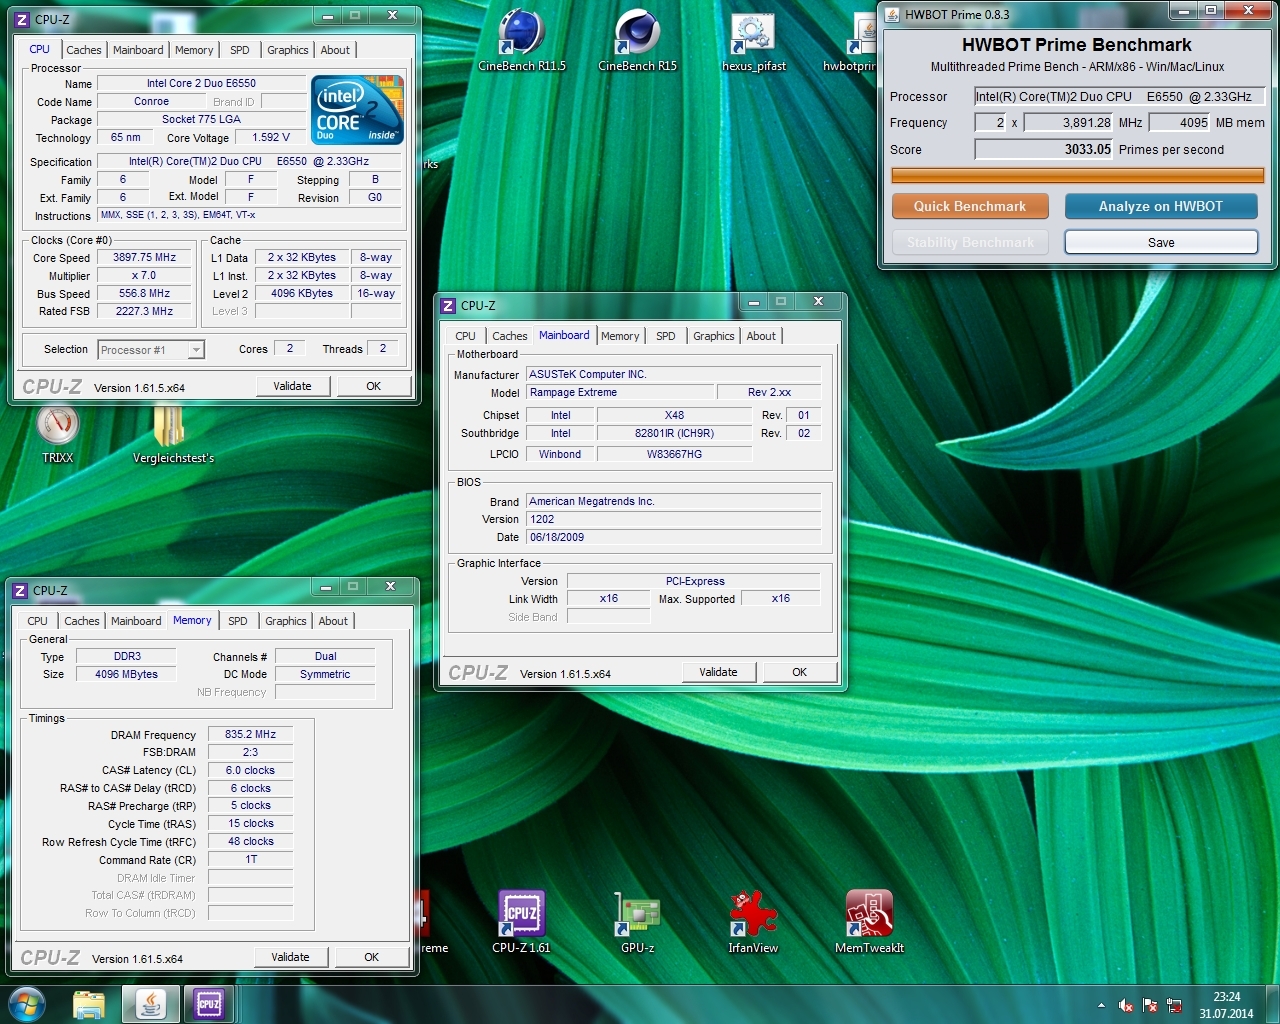Launch the hexus_pifast desktop shortcut
Screen dimensions: 1280x1024
tap(753, 41)
